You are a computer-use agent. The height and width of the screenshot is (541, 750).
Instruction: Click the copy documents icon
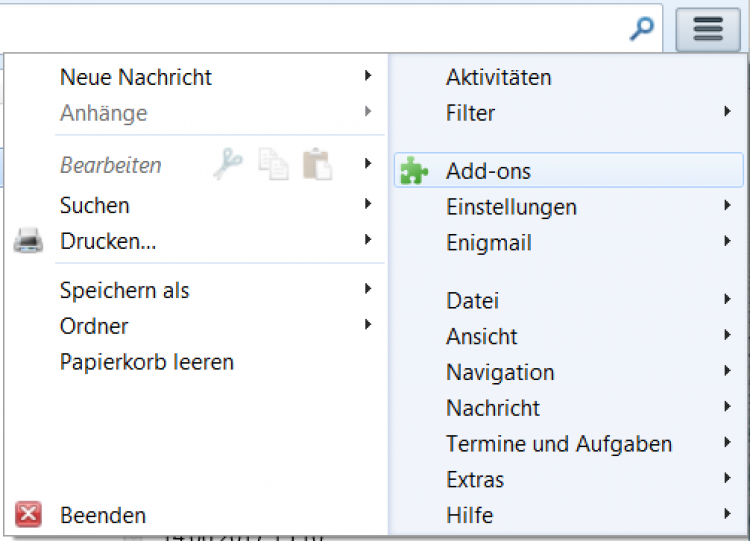pyautogui.click(x=273, y=165)
